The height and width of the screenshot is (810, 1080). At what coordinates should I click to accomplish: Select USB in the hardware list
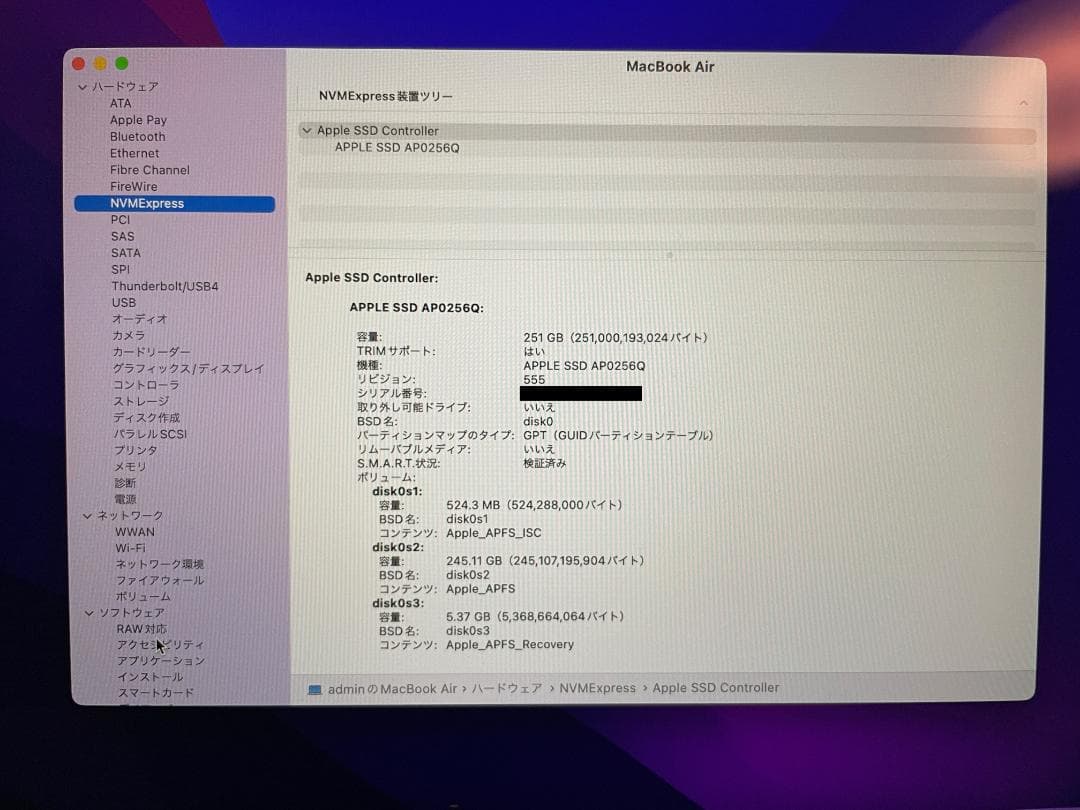(x=124, y=302)
